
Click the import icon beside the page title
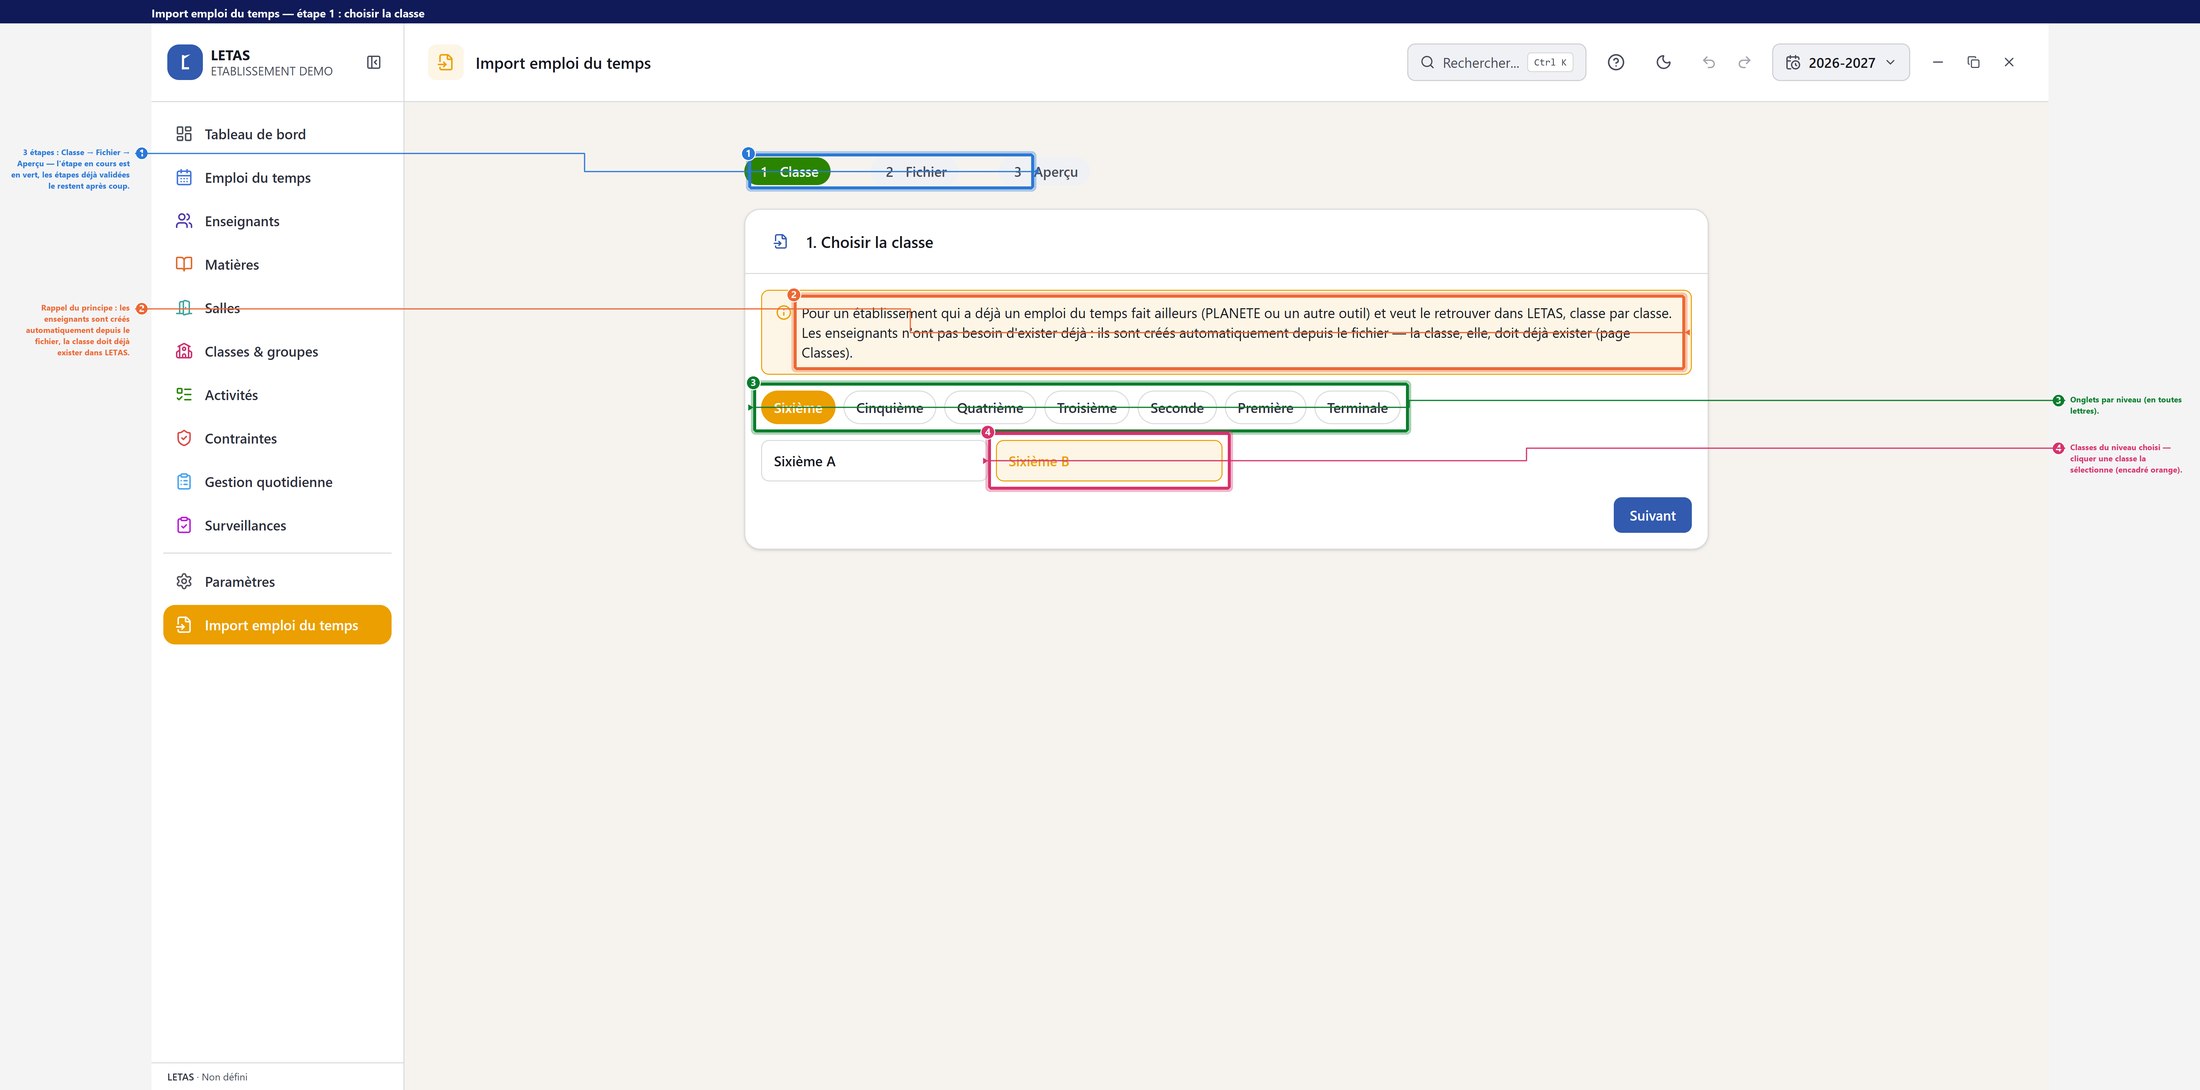tap(446, 62)
